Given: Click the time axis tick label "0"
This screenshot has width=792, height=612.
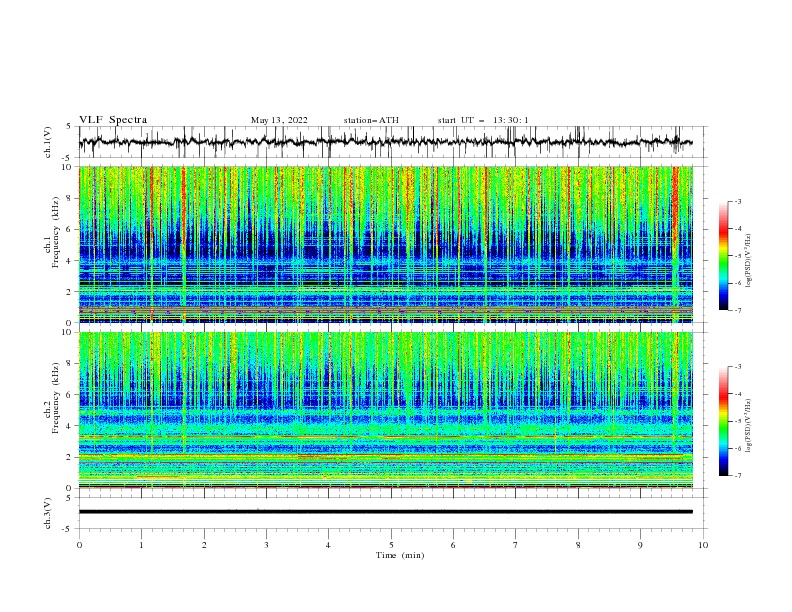Looking at the screenshot, I should pyautogui.click(x=79, y=545).
